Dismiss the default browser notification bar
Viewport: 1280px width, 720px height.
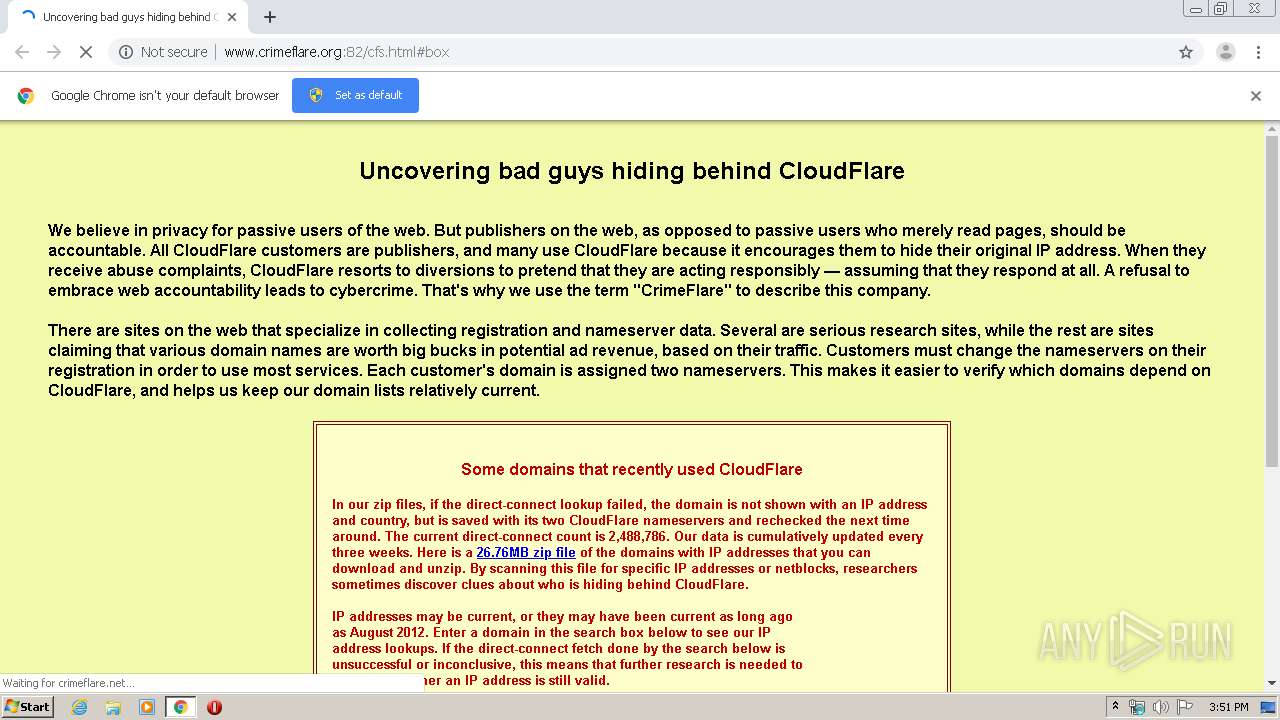1255,96
